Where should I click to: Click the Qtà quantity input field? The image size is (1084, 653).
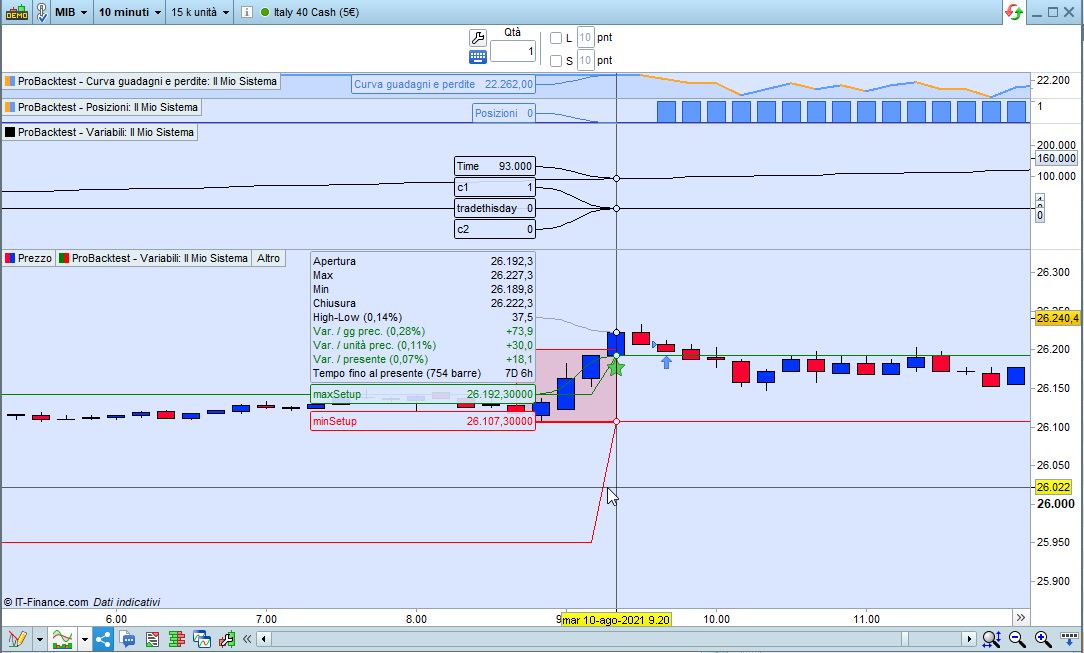(512, 51)
